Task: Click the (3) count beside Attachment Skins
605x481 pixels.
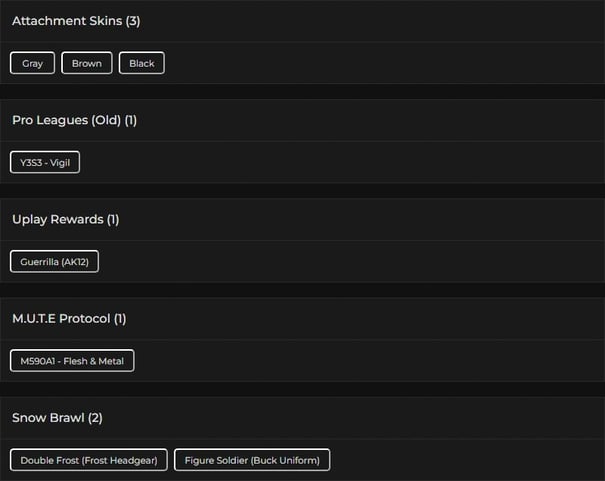Action: pos(133,21)
